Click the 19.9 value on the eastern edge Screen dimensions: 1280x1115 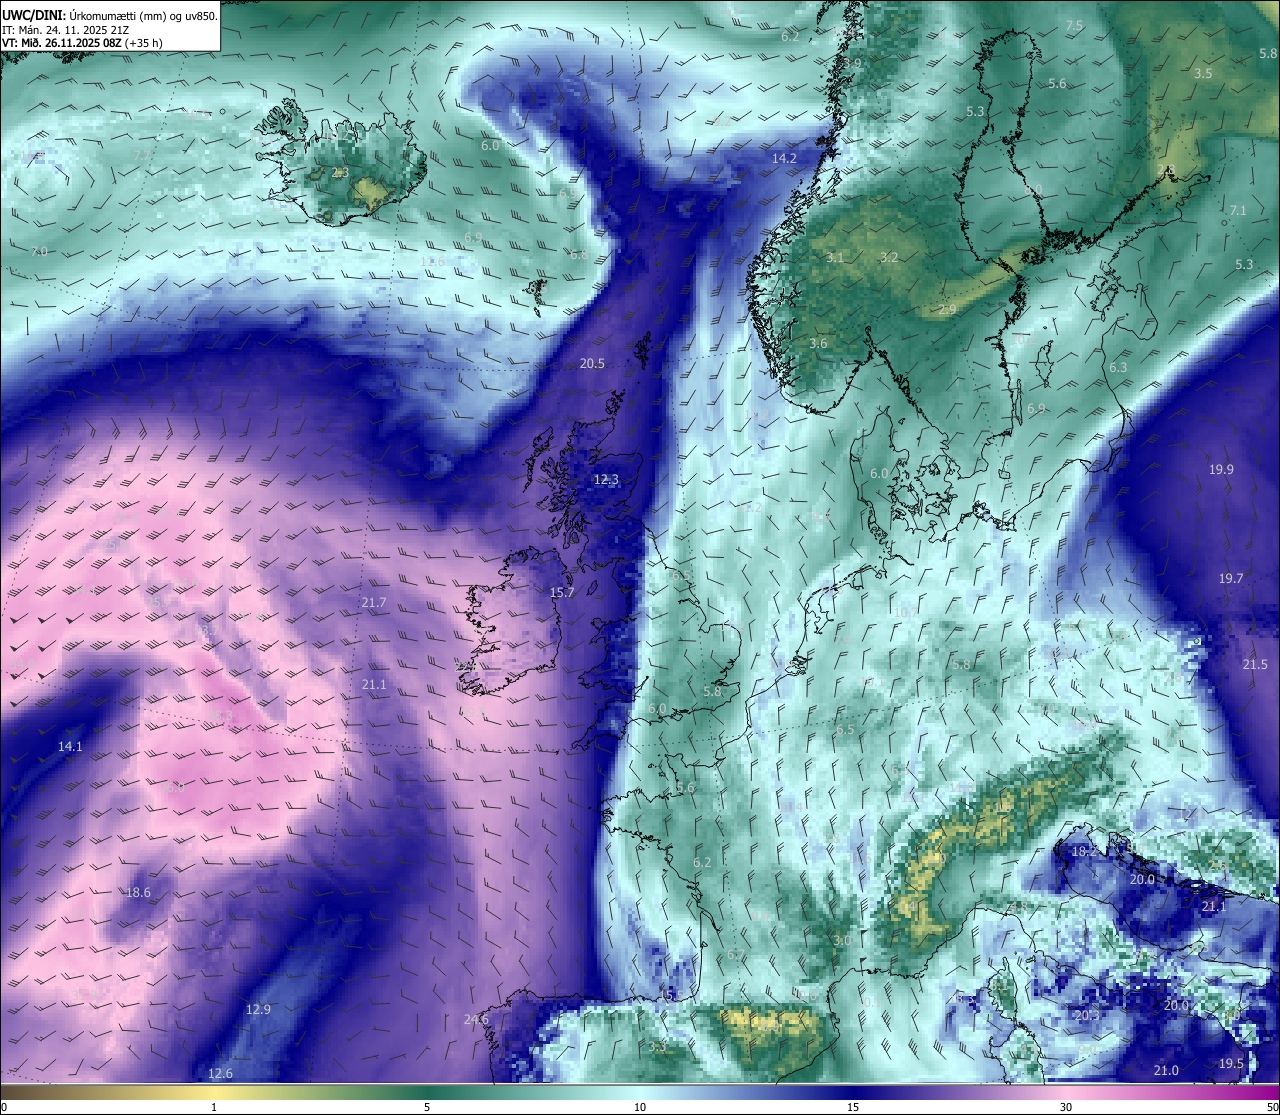point(1221,469)
